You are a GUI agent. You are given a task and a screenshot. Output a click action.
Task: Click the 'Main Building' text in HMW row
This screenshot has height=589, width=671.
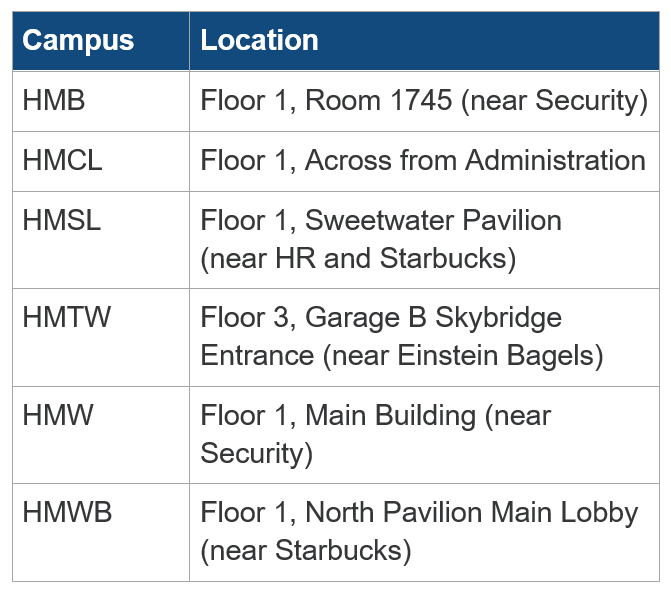[390, 415]
